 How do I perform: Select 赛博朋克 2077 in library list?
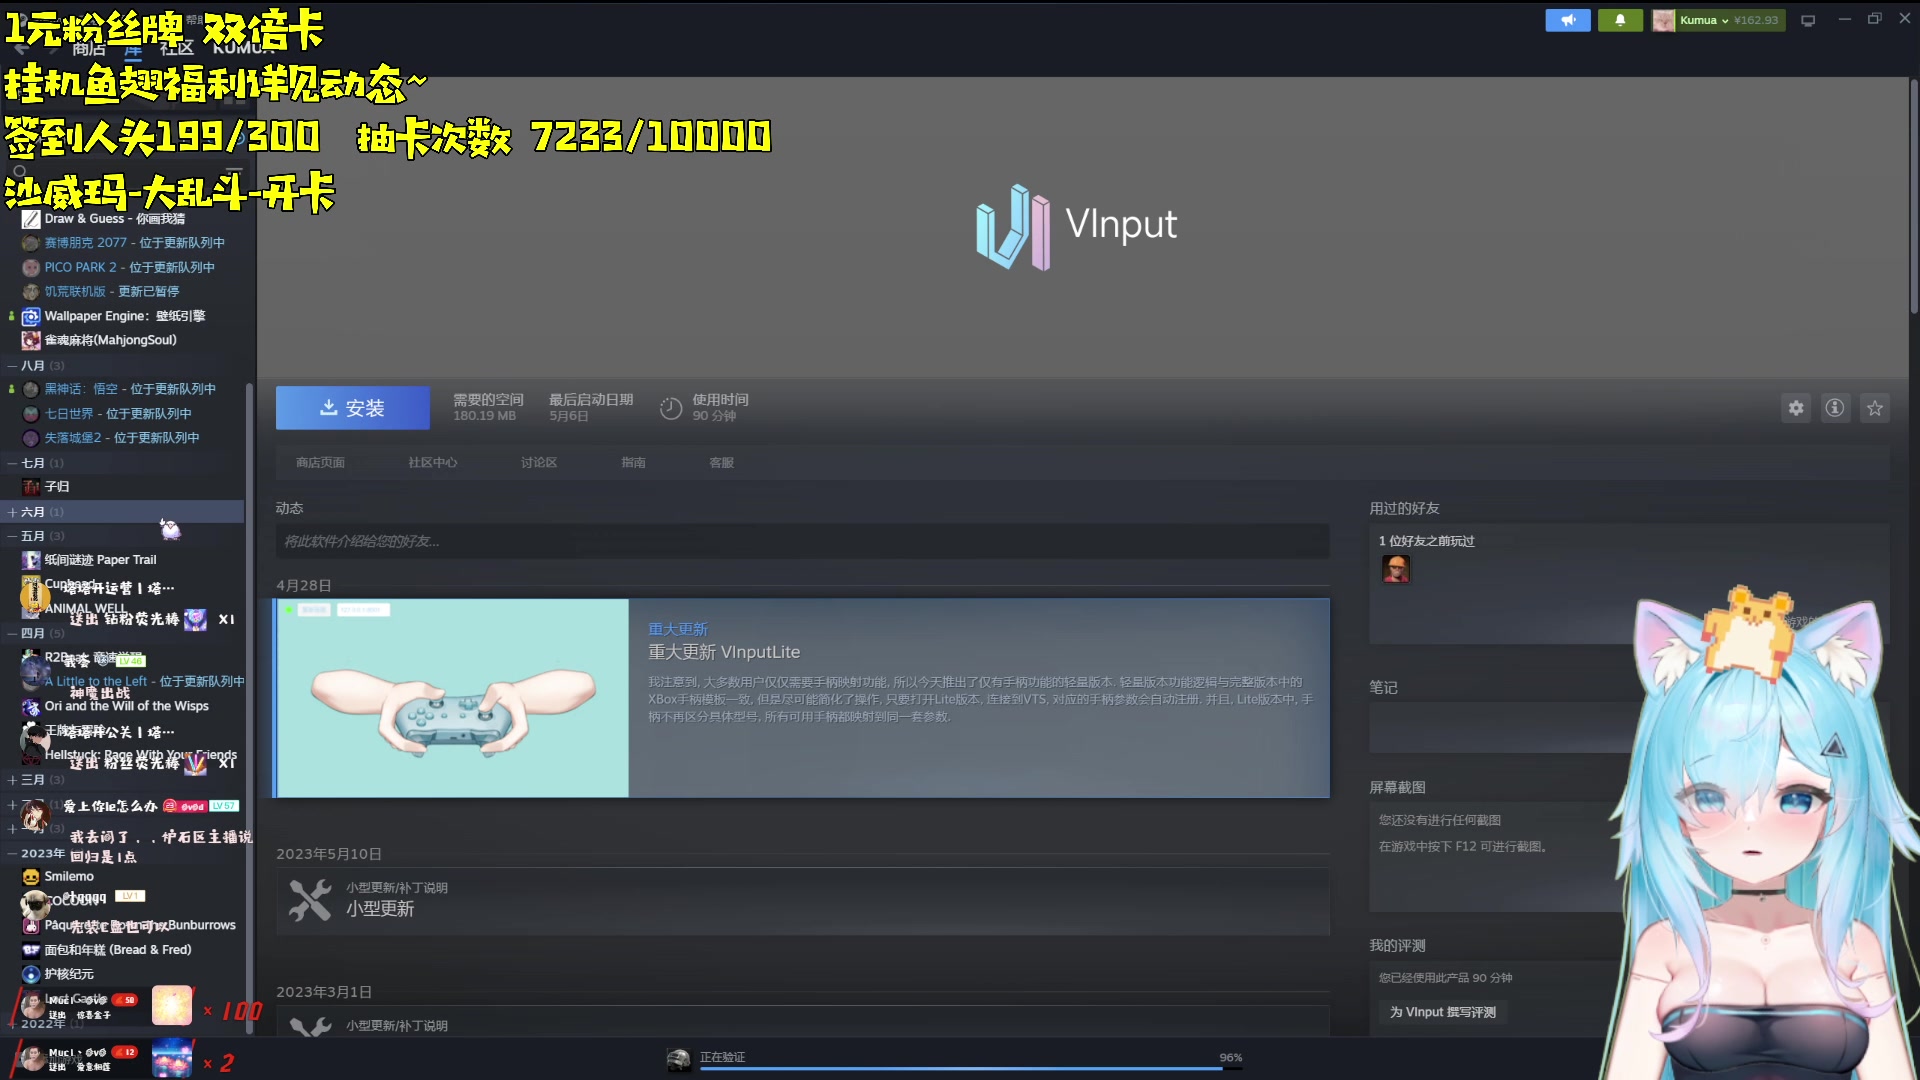pos(134,242)
